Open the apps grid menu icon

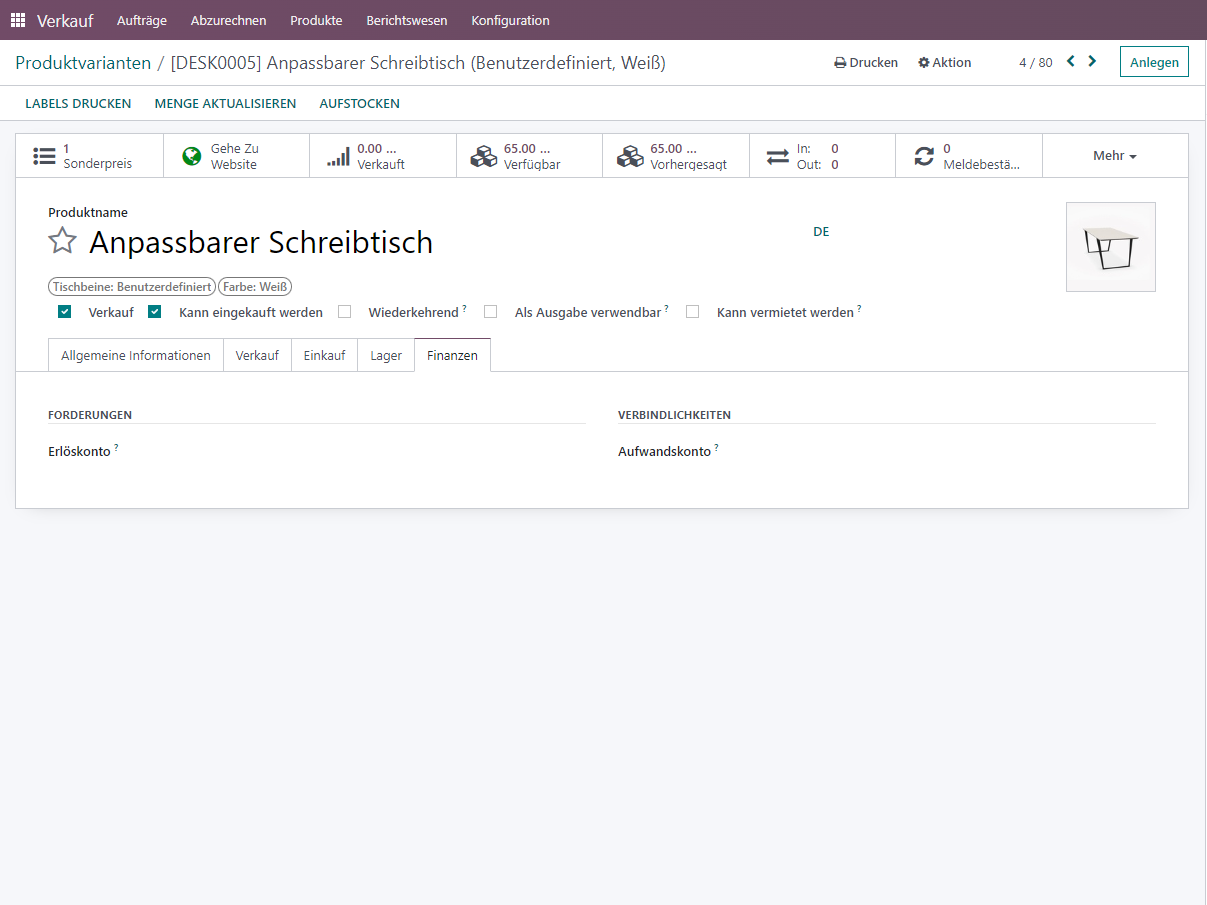click(x=18, y=20)
